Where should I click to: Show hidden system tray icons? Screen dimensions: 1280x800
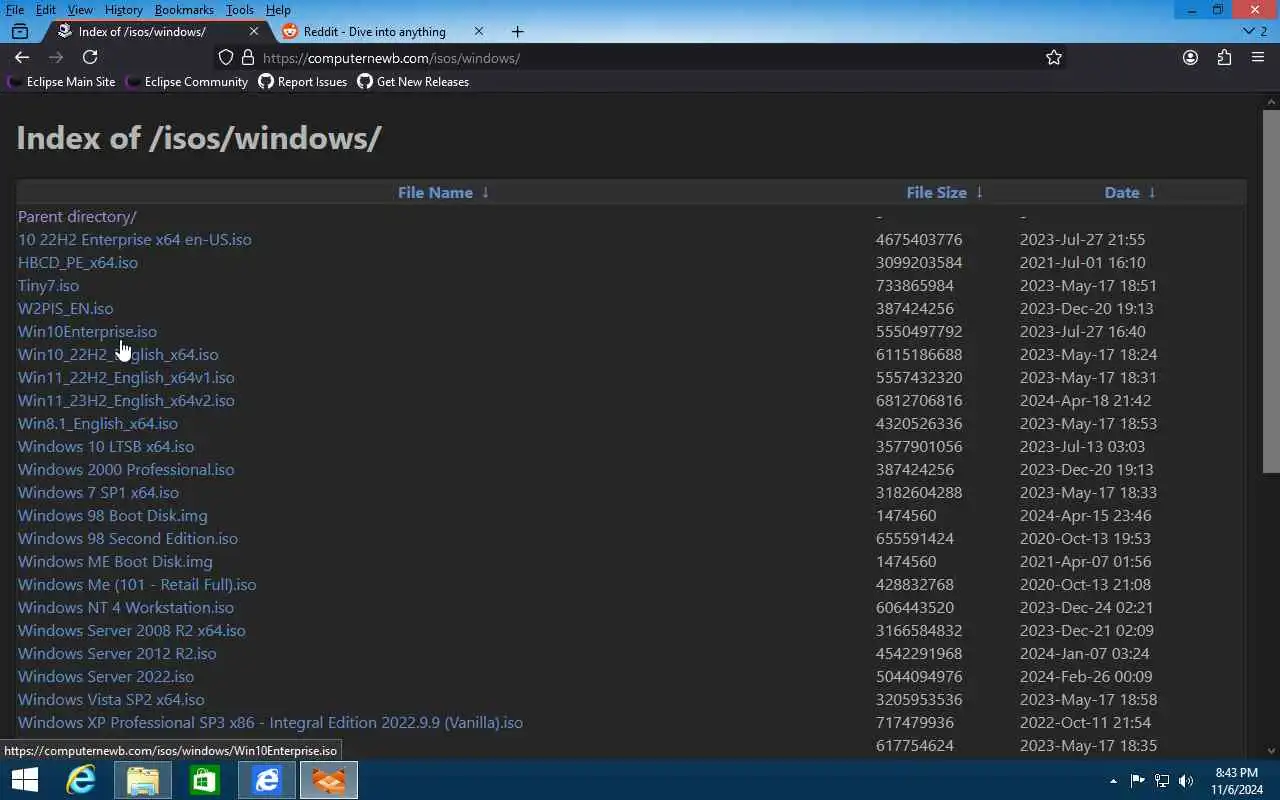click(1113, 781)
